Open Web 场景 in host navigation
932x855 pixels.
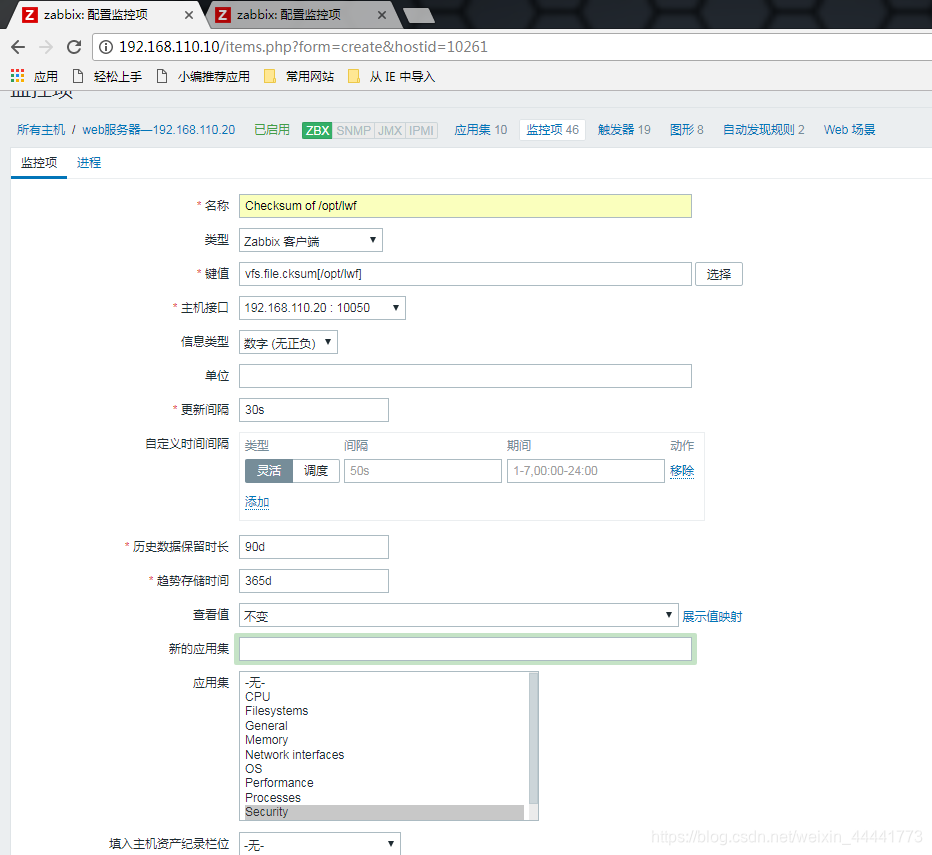[x=849, y=130]
